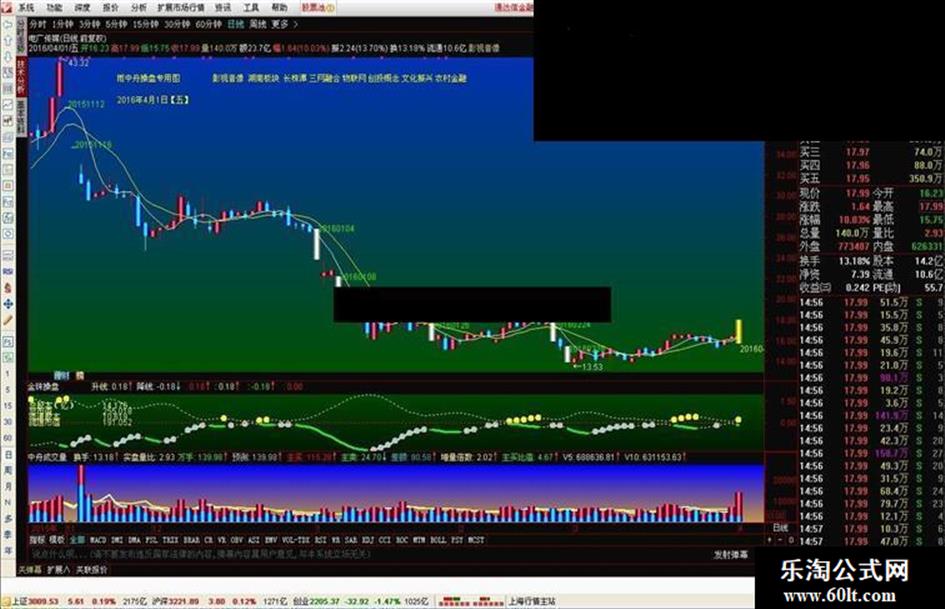
Task: Click the red flame sidebar icon
Action: pos(8,288)
